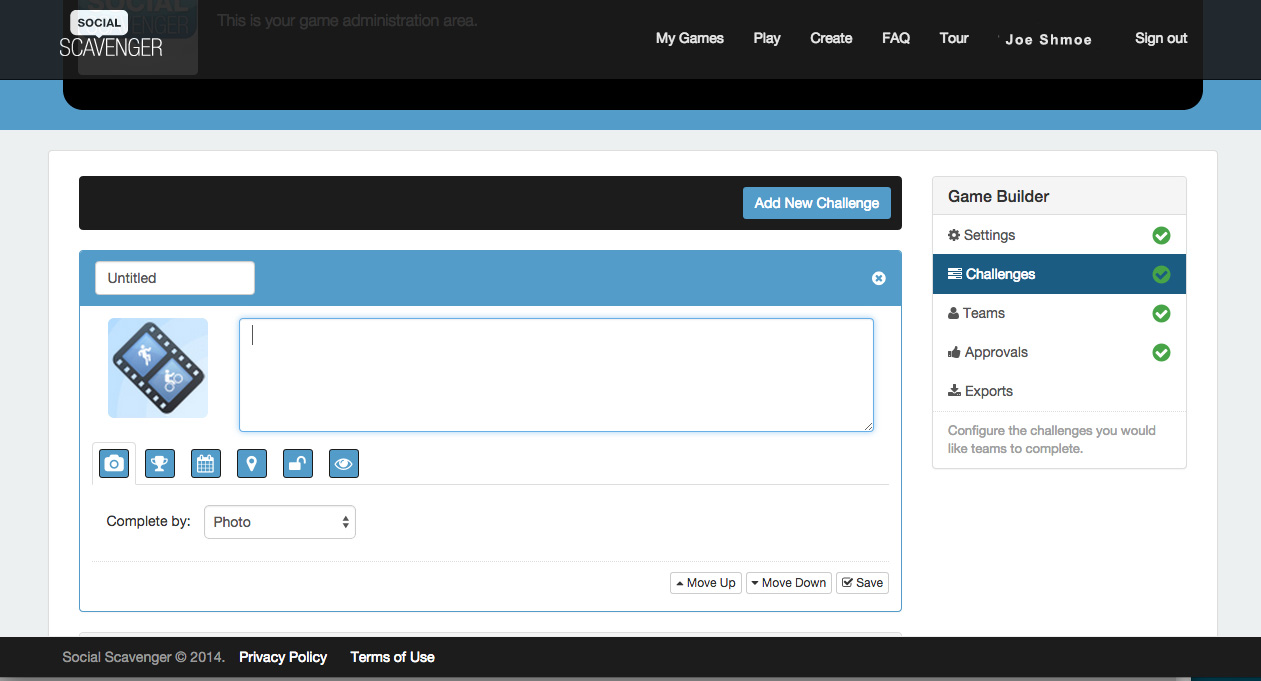This screenshot has height=681, width=1261.
Task: Open the Terms of Use link
Action: point(392,657)
